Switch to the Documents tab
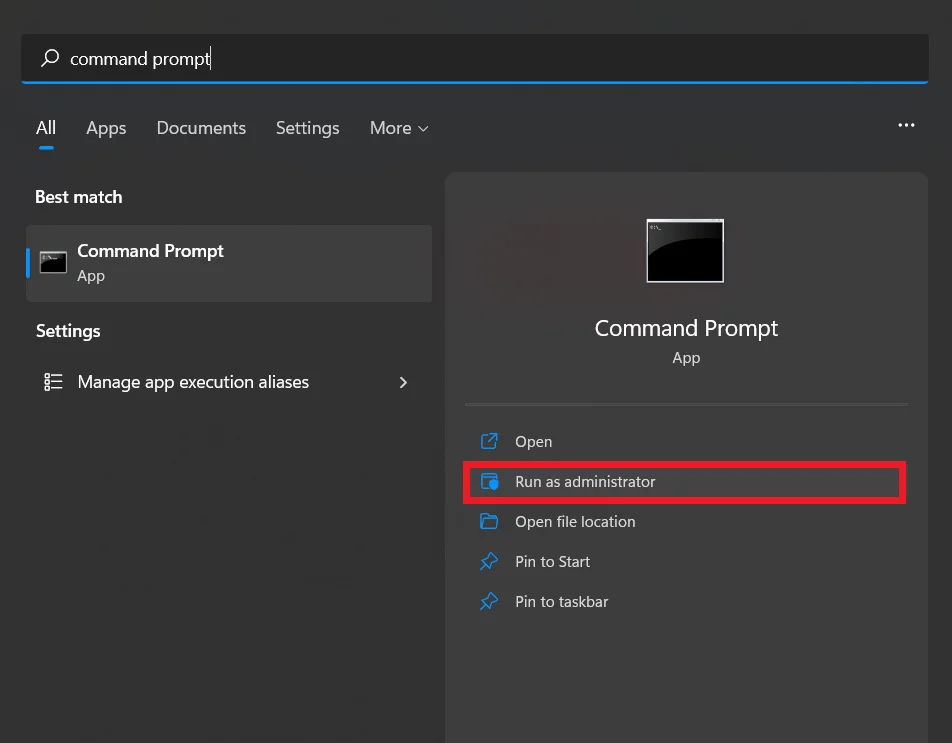The image size is (952, 743). (x=201, y=128)
